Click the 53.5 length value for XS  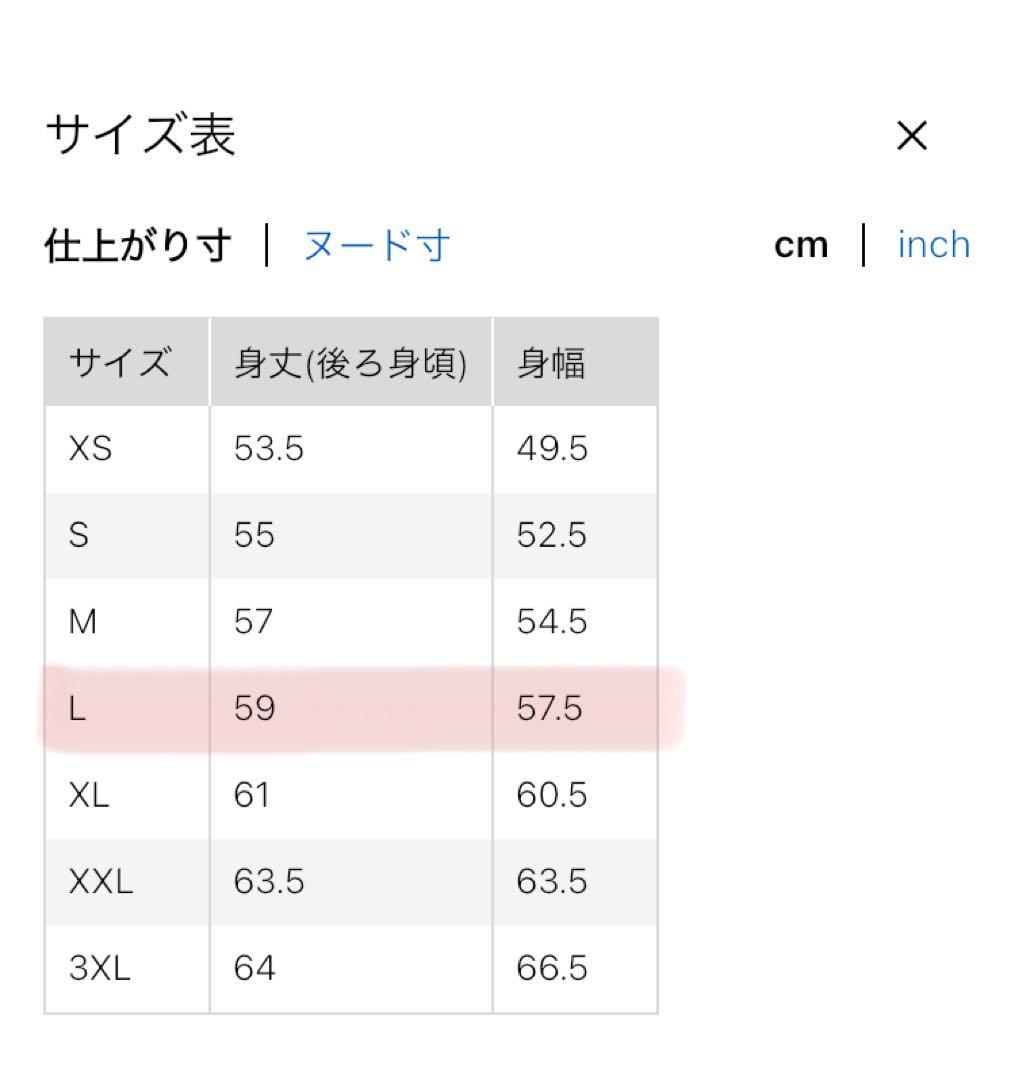click(x=268, y=449)
